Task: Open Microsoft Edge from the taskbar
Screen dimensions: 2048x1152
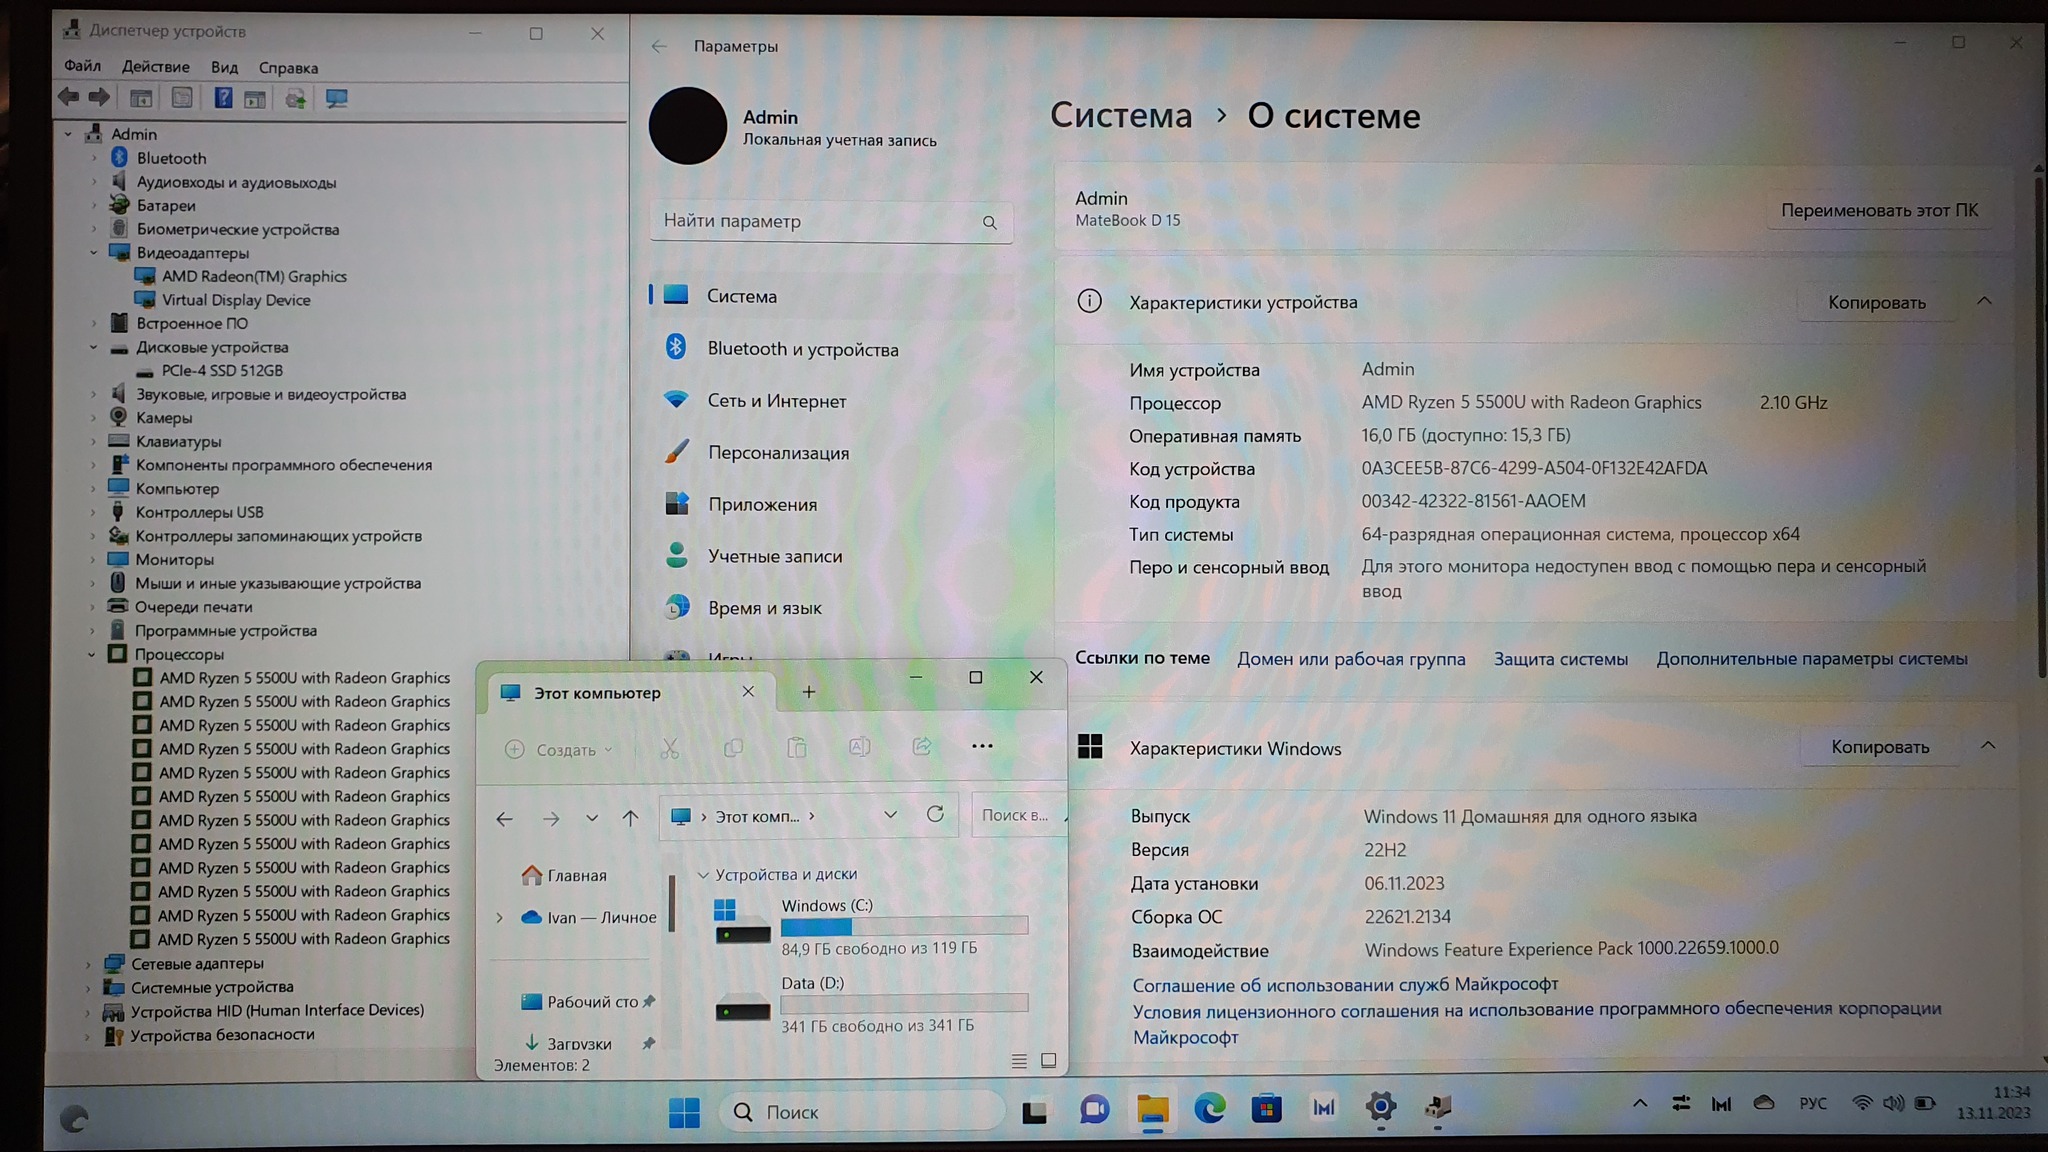Action: 1210,1108
